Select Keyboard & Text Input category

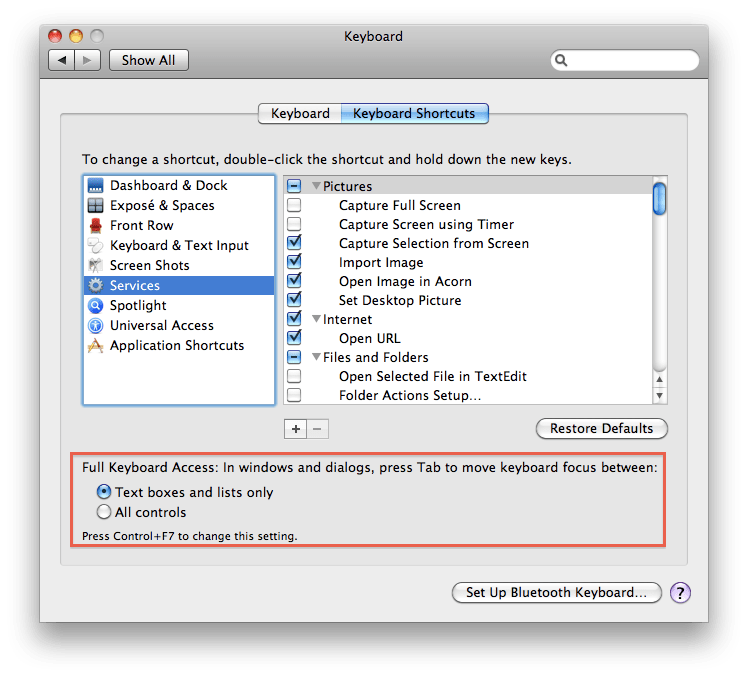(x=179, y=246)
